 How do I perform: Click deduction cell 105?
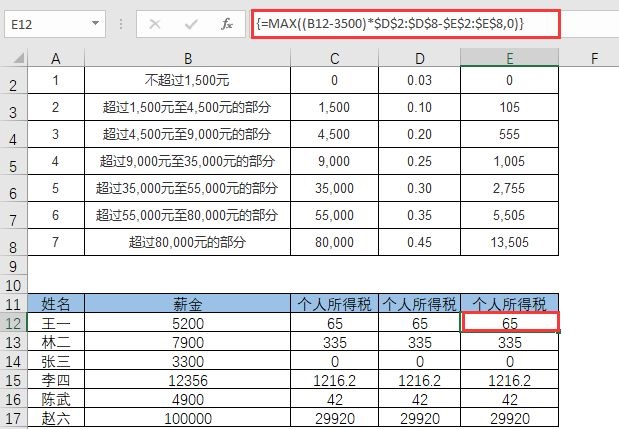click(x=509, y=107)
